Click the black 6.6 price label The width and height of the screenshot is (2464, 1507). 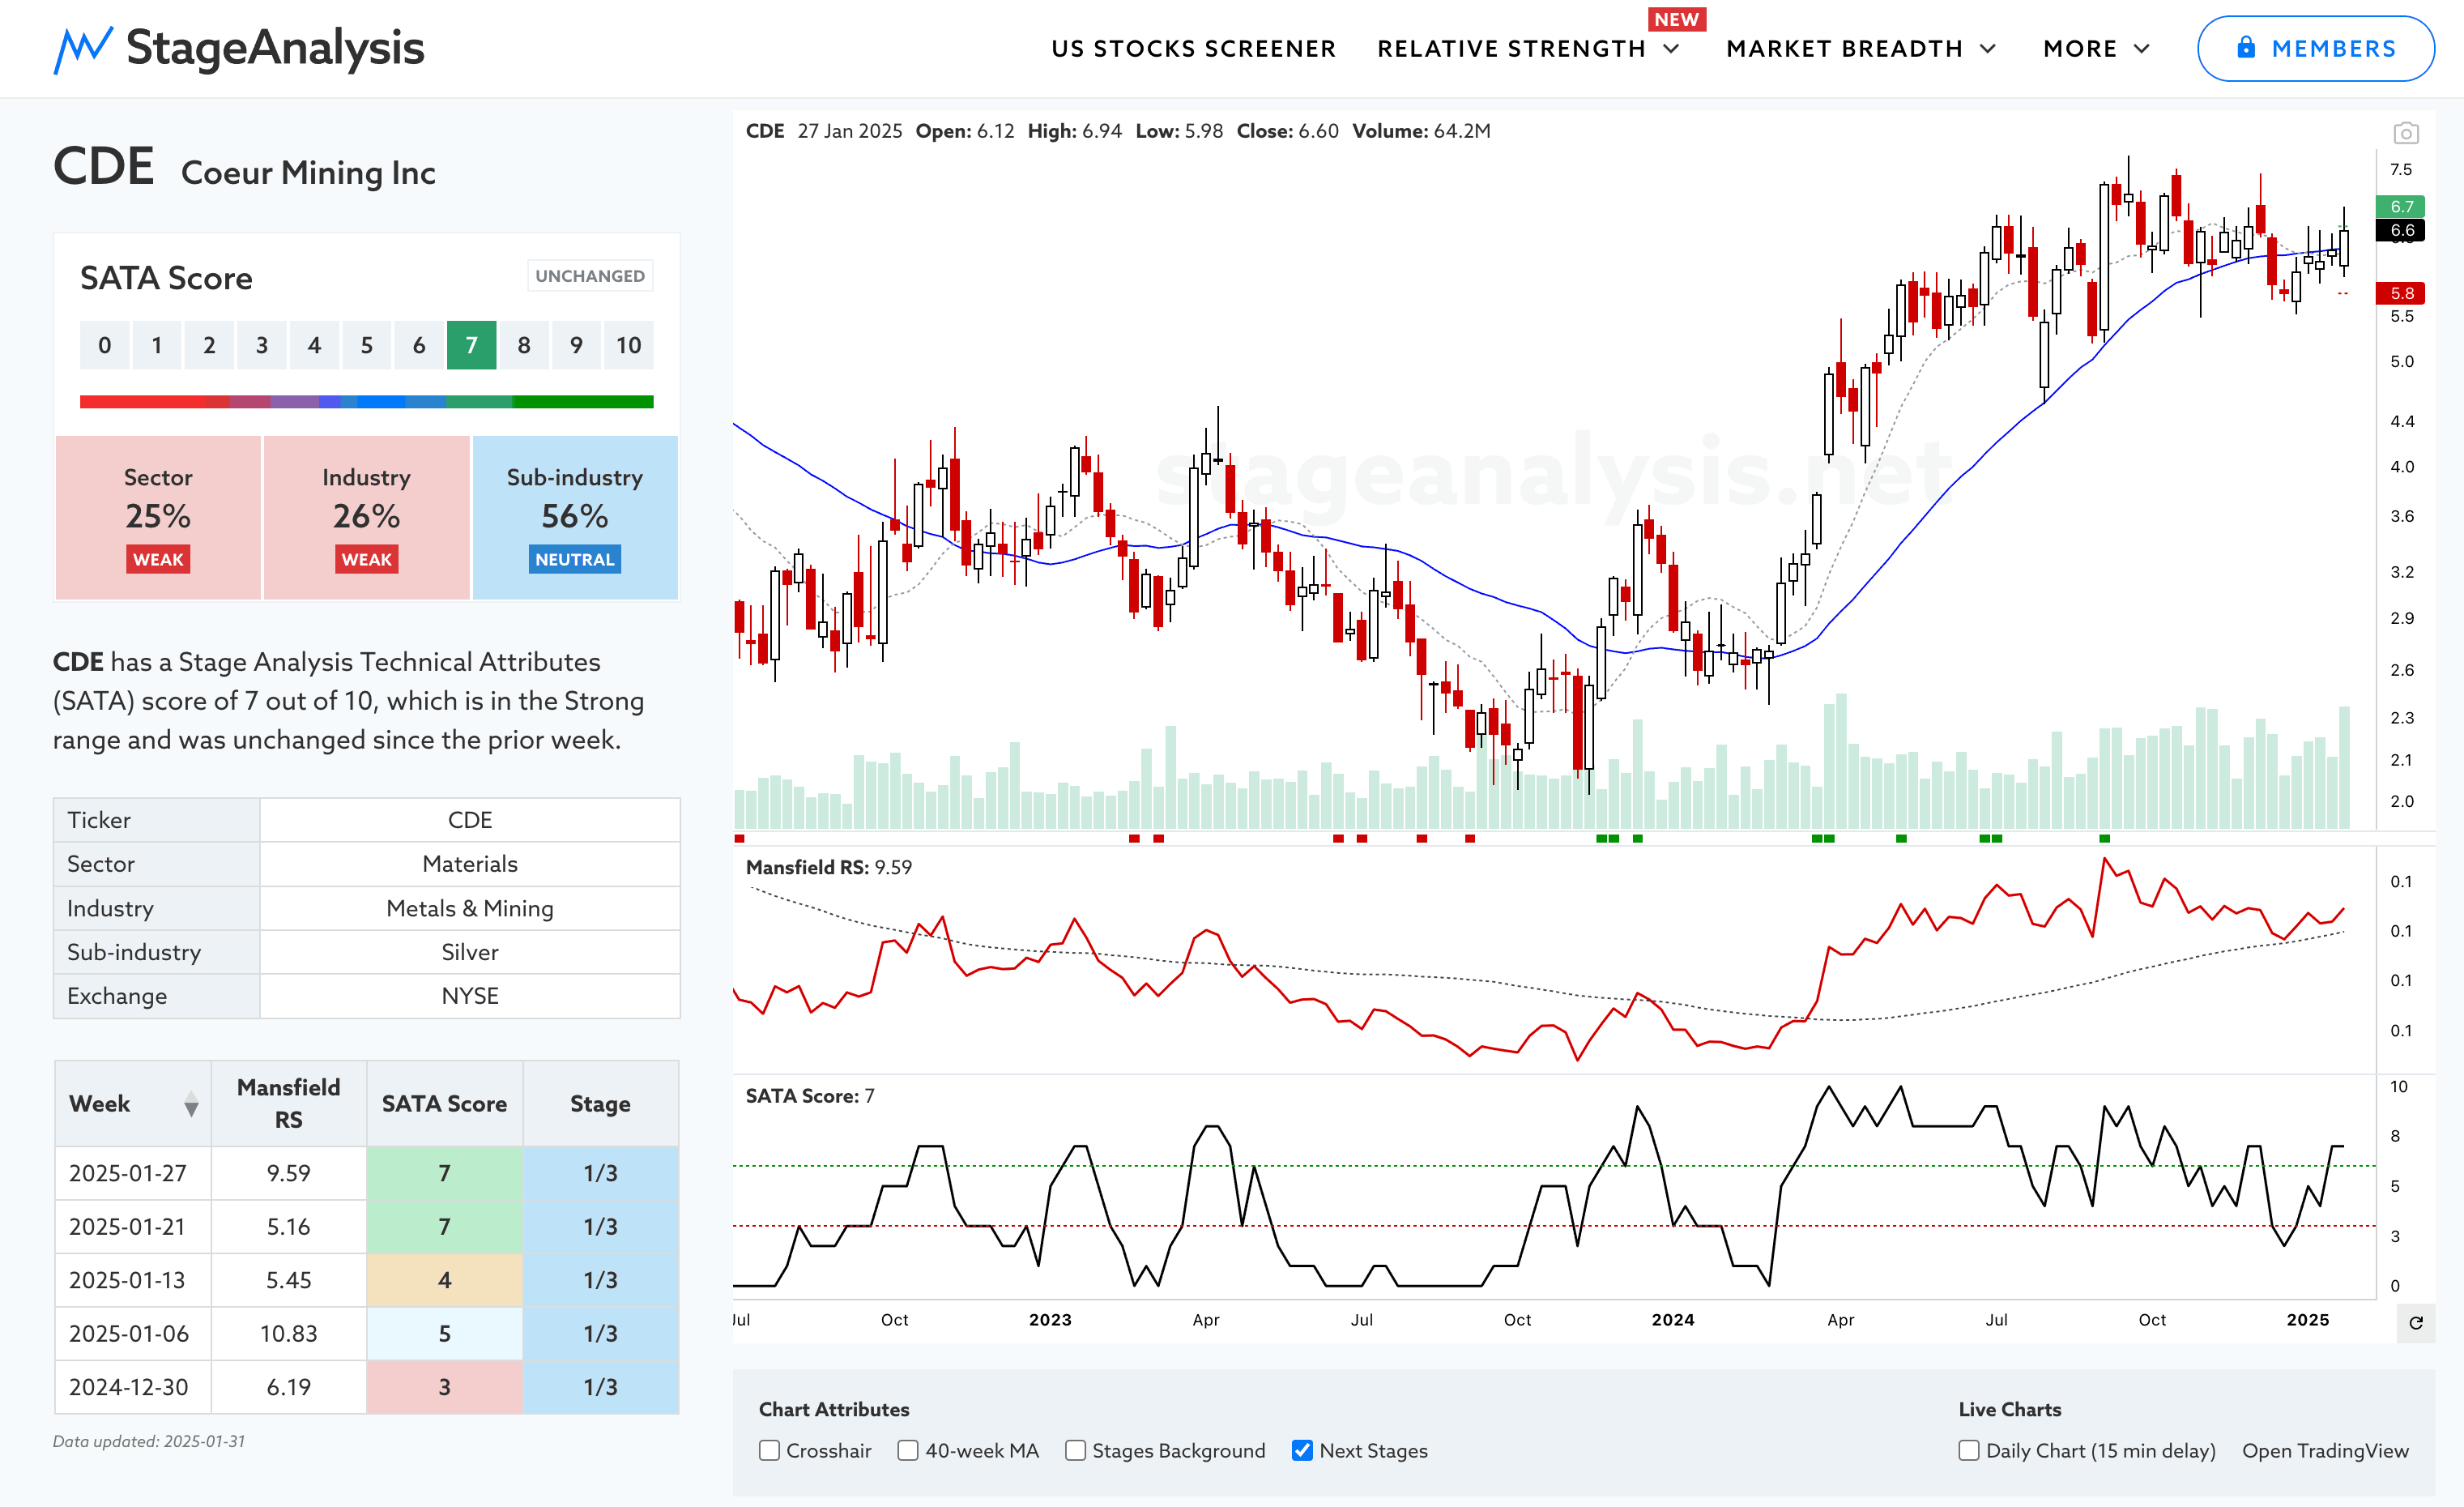click(2400, 230)
